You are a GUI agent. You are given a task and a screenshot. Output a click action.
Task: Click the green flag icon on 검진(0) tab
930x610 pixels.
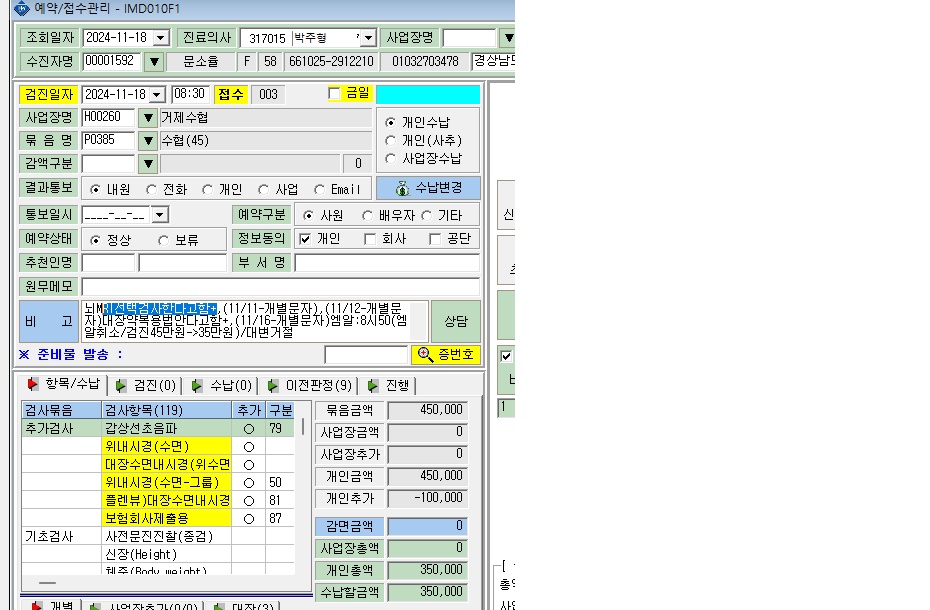(x=121, y=386)
